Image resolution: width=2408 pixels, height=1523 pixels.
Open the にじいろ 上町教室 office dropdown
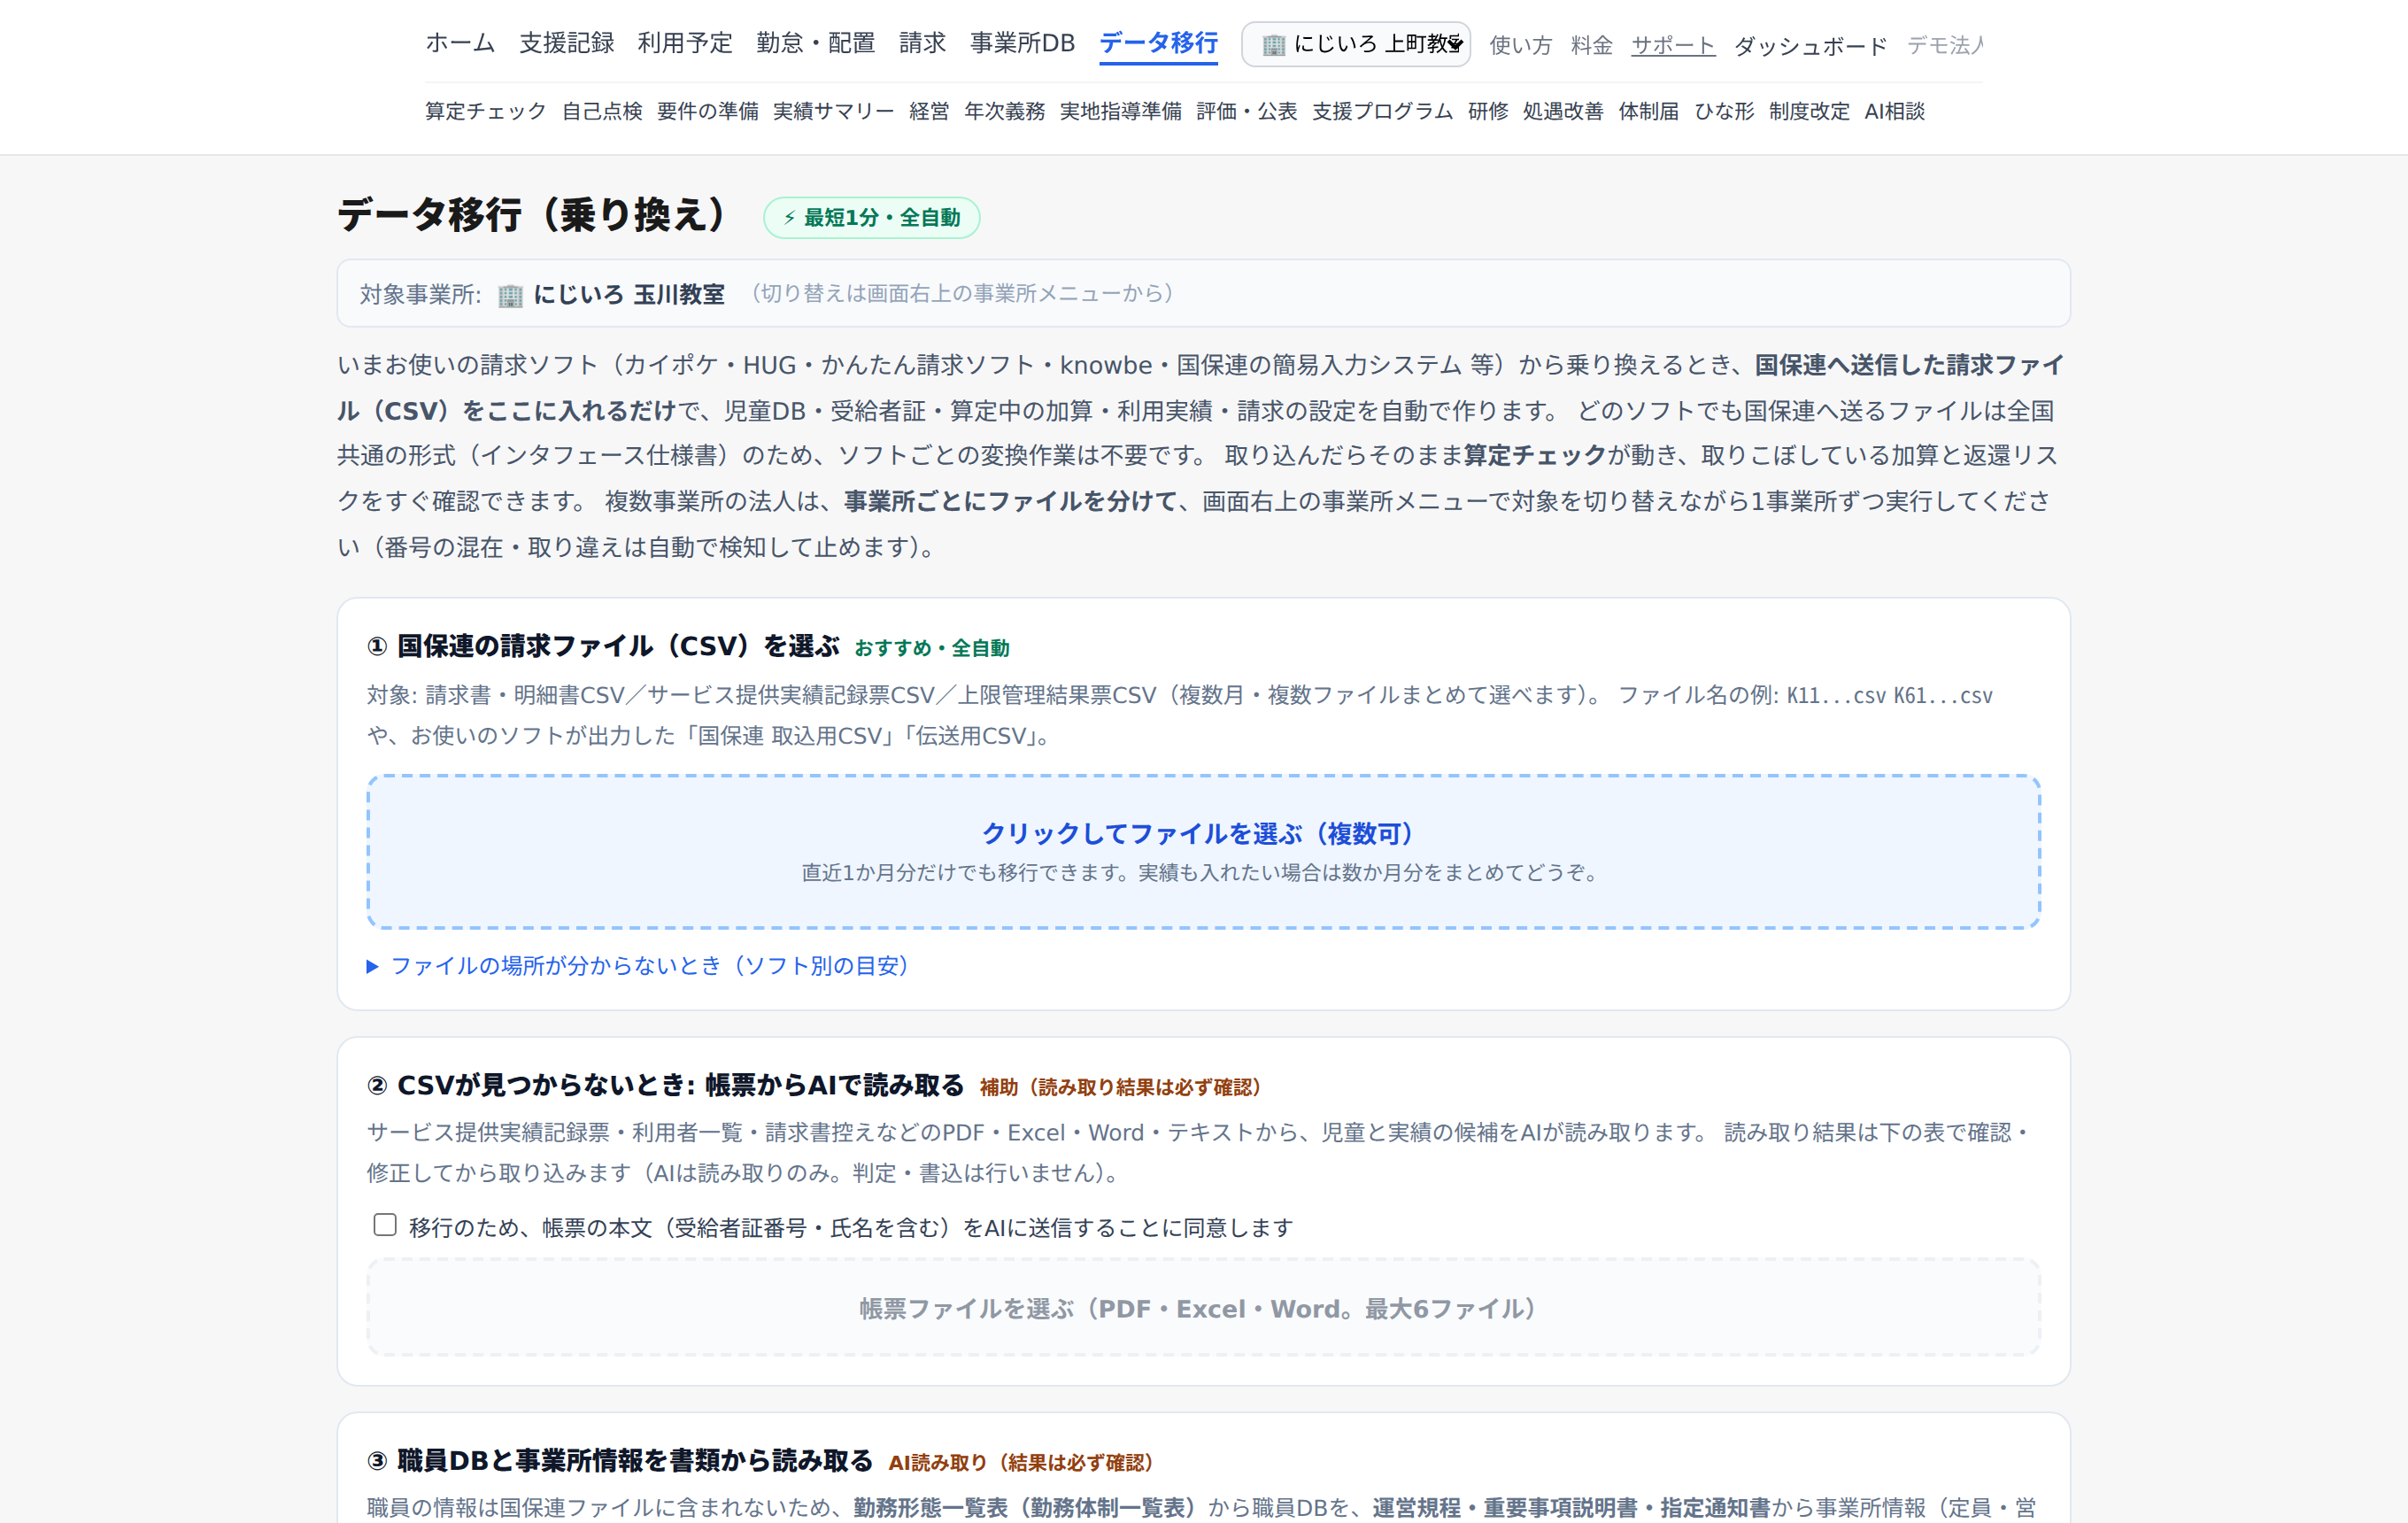point(1355,44)
